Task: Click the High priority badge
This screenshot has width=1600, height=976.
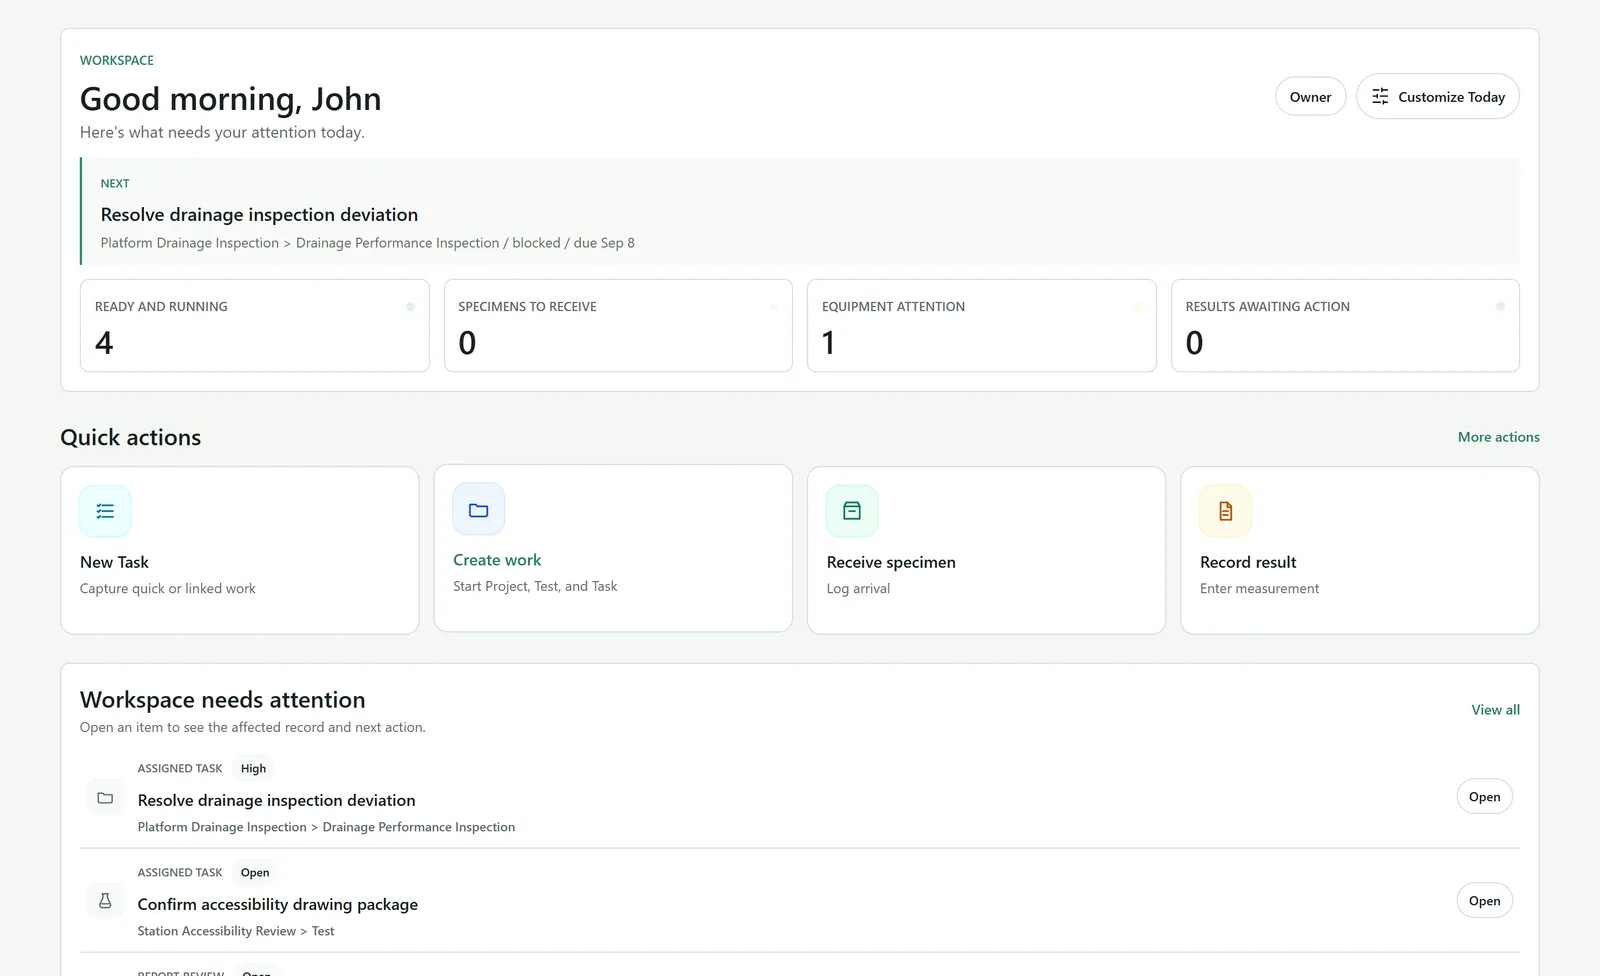Action: [x=253, y=768]
